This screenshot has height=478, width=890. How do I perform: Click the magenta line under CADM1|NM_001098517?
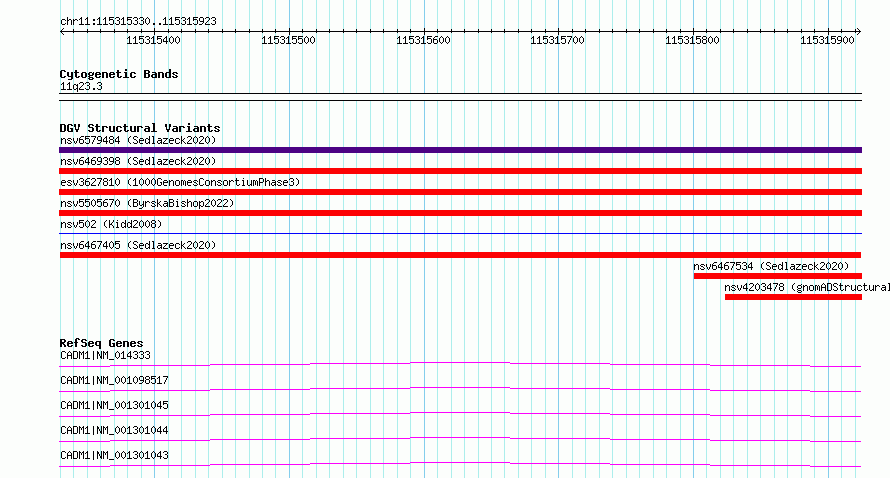460,389
